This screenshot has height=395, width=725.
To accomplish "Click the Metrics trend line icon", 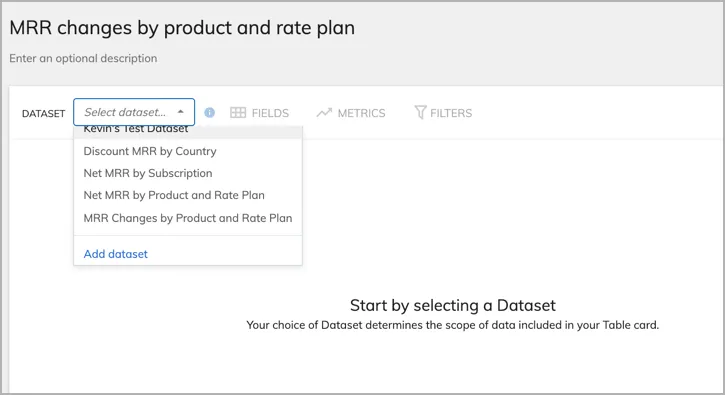I will [324, 112].
